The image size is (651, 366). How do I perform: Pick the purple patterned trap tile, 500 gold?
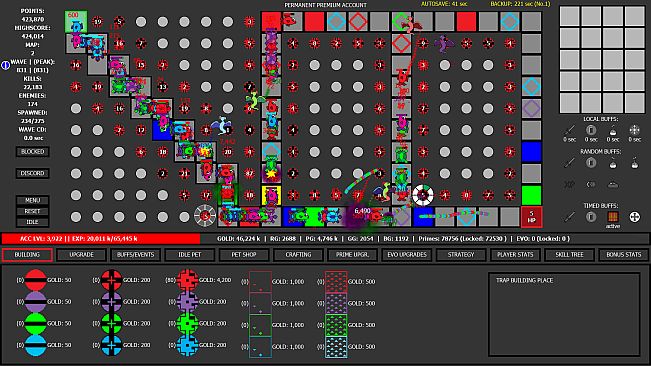point(336,303)
